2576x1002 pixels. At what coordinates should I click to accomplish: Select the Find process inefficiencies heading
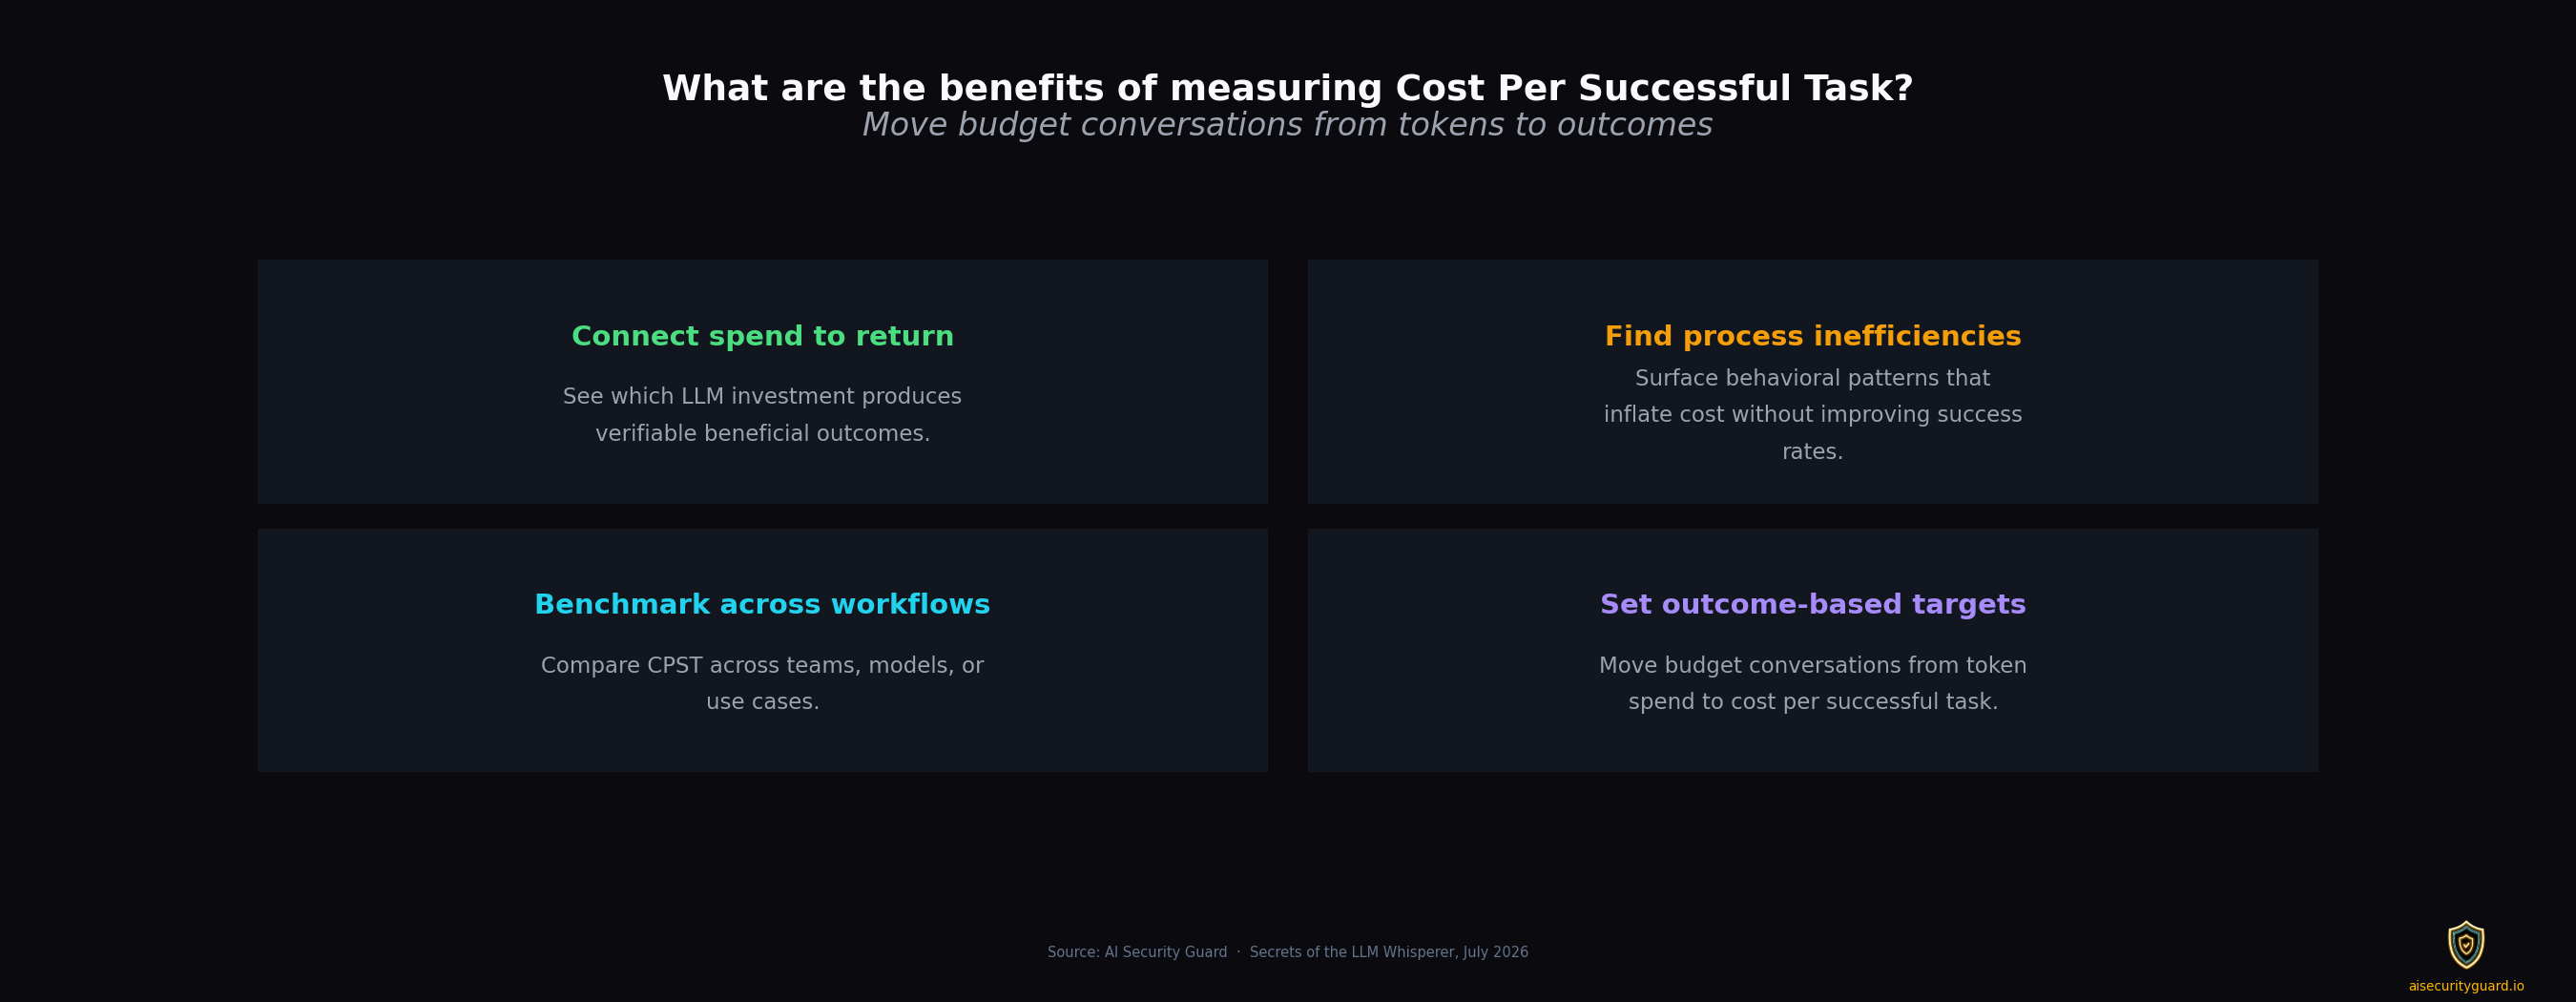[1812, 337]
